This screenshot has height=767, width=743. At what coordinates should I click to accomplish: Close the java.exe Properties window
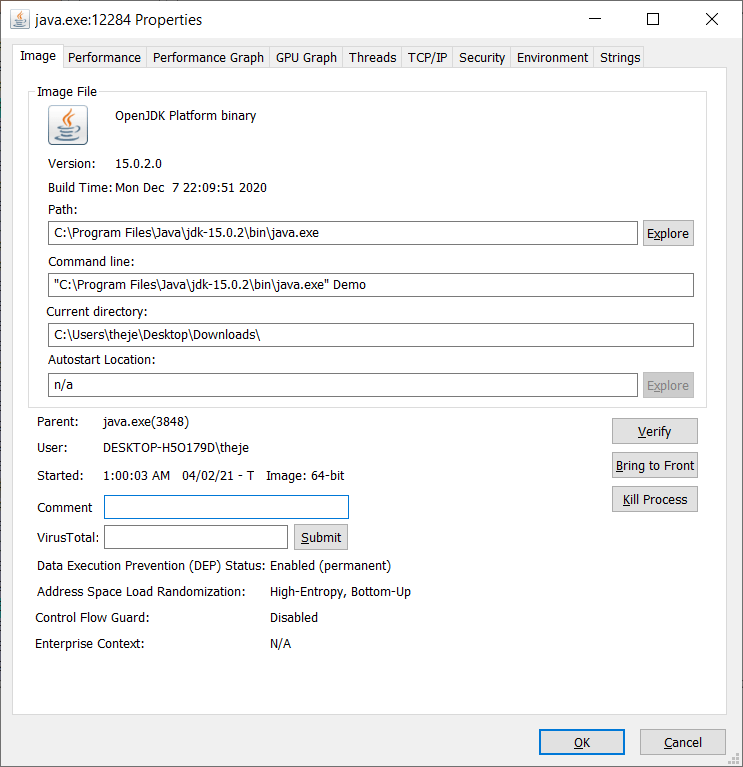pos(712,19)
